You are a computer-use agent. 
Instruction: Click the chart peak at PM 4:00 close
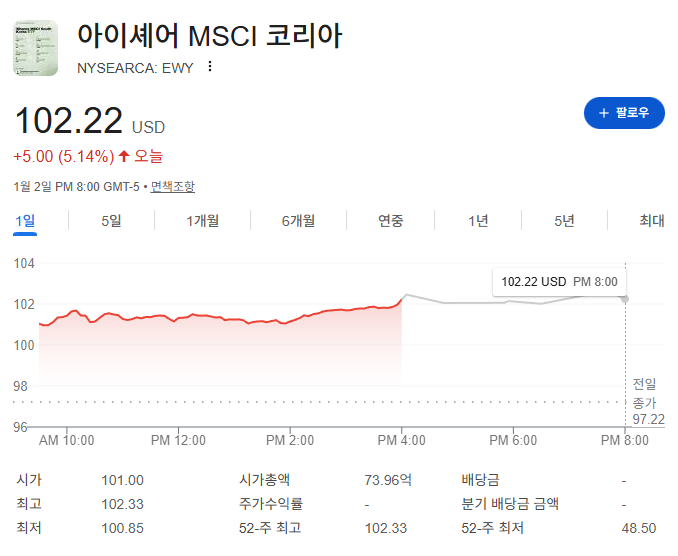tap(406, 295)
